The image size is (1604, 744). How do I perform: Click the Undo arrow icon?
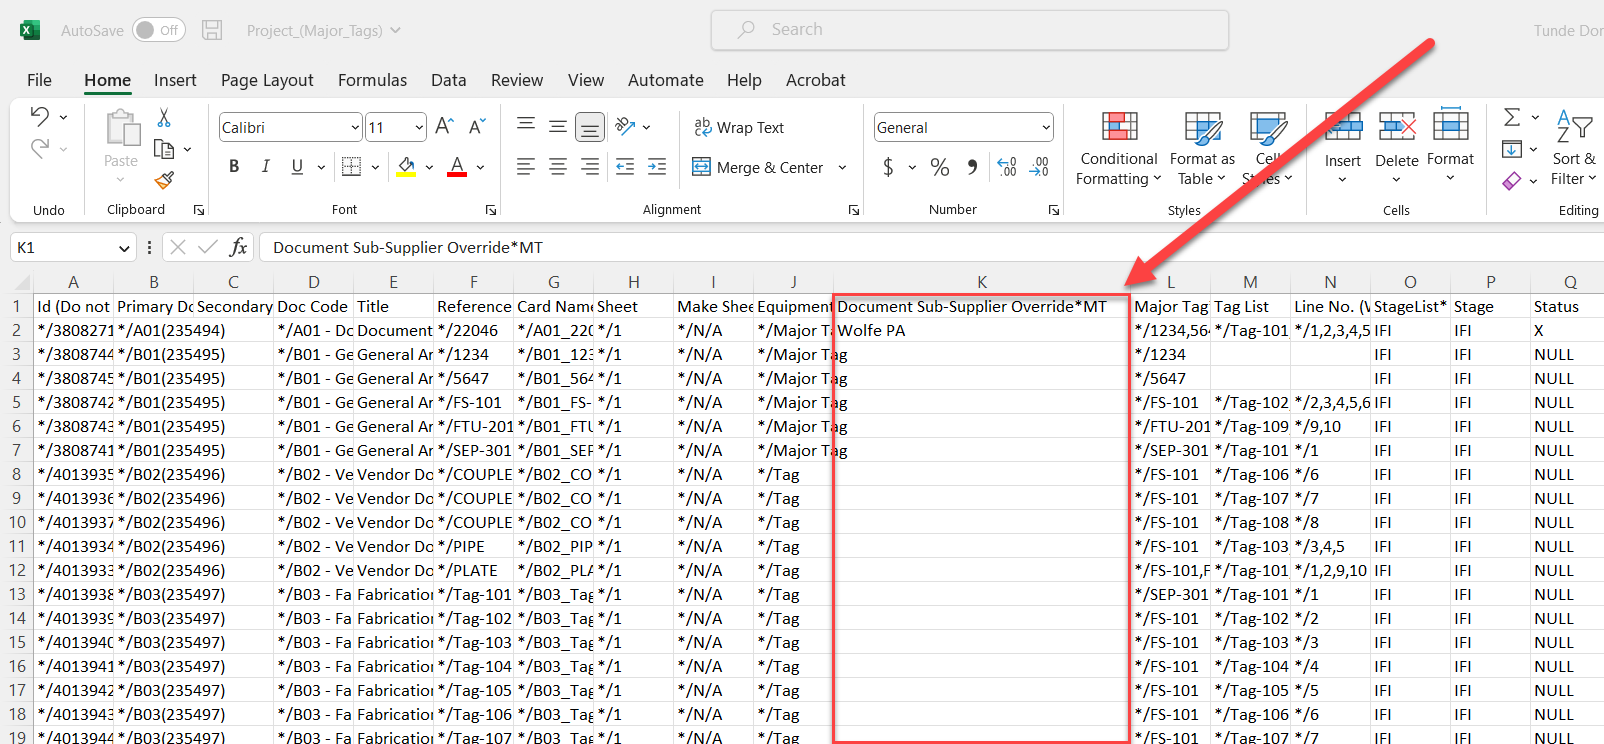click(x=39, y=116)
